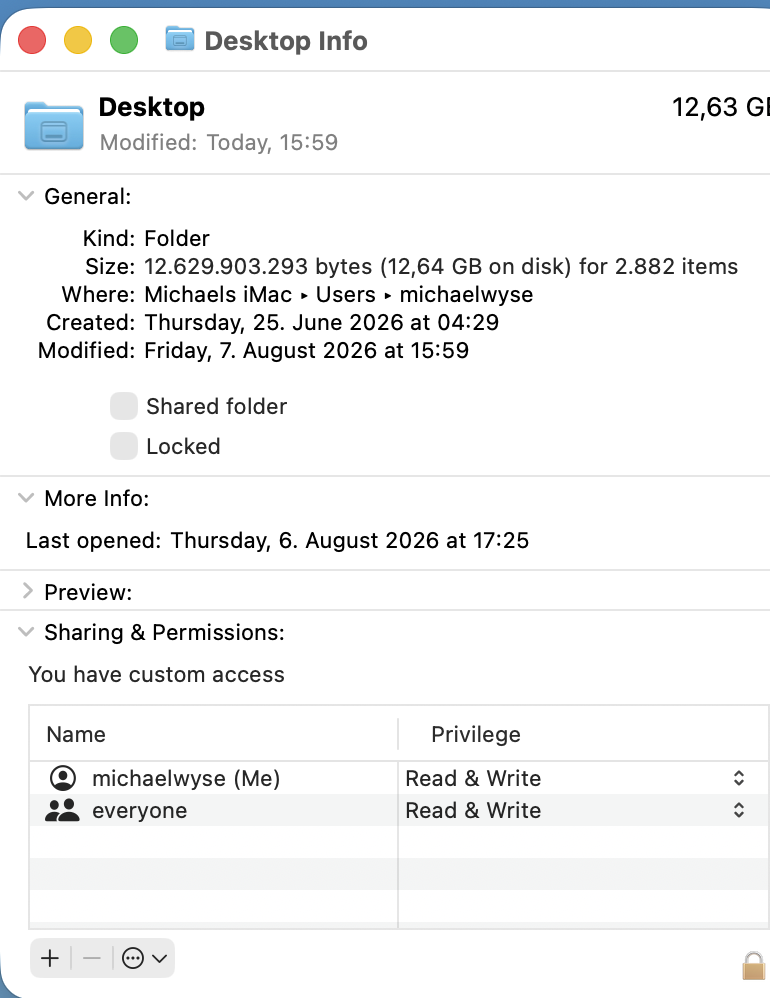Expand the Preview section
The width and height of the screenshot is (770, 998).
coord(27,591)
